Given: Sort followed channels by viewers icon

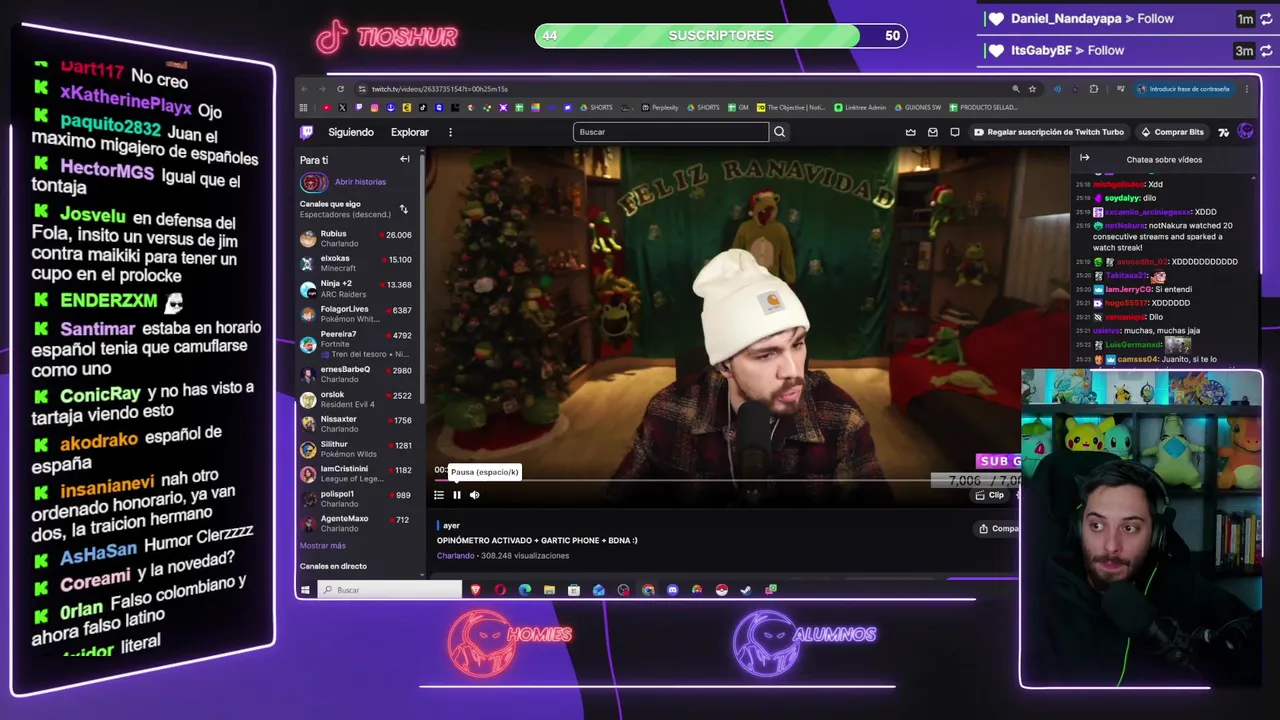Looking at the screenshot, I should pos(404,209).
